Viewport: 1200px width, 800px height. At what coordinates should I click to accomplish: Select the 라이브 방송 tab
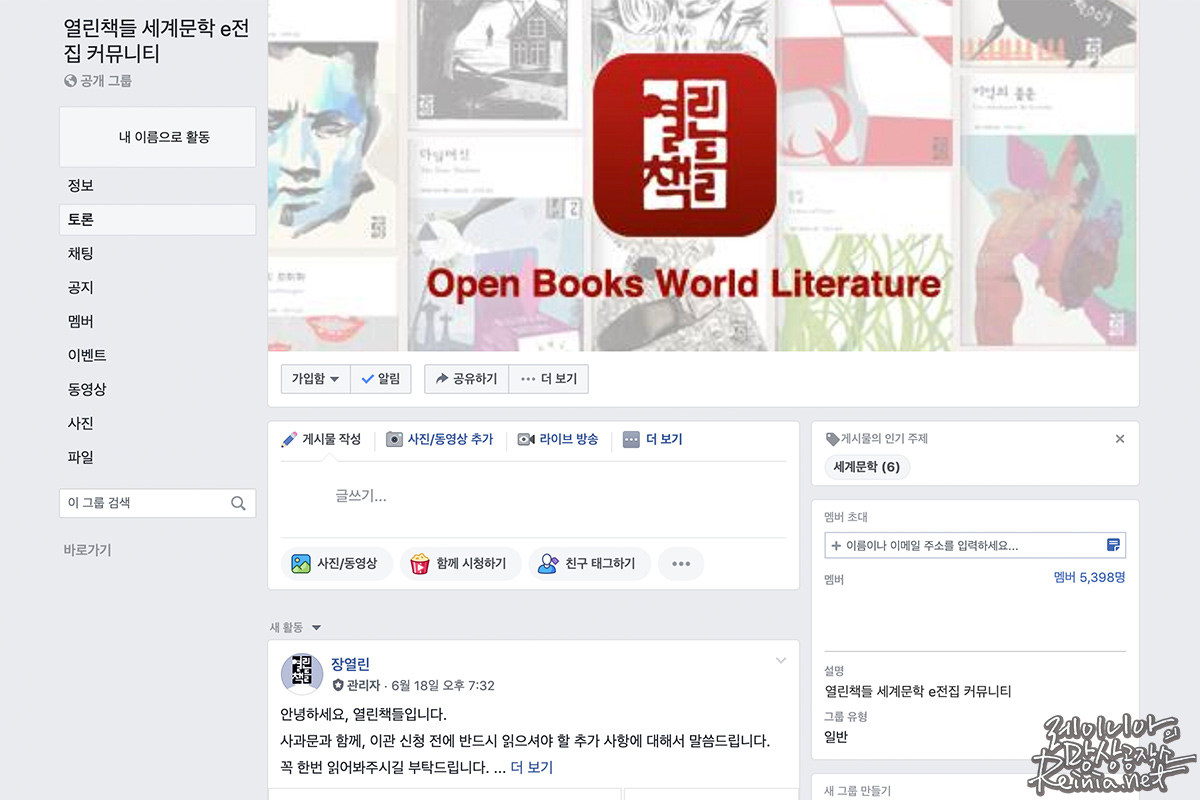coord(558,439)
